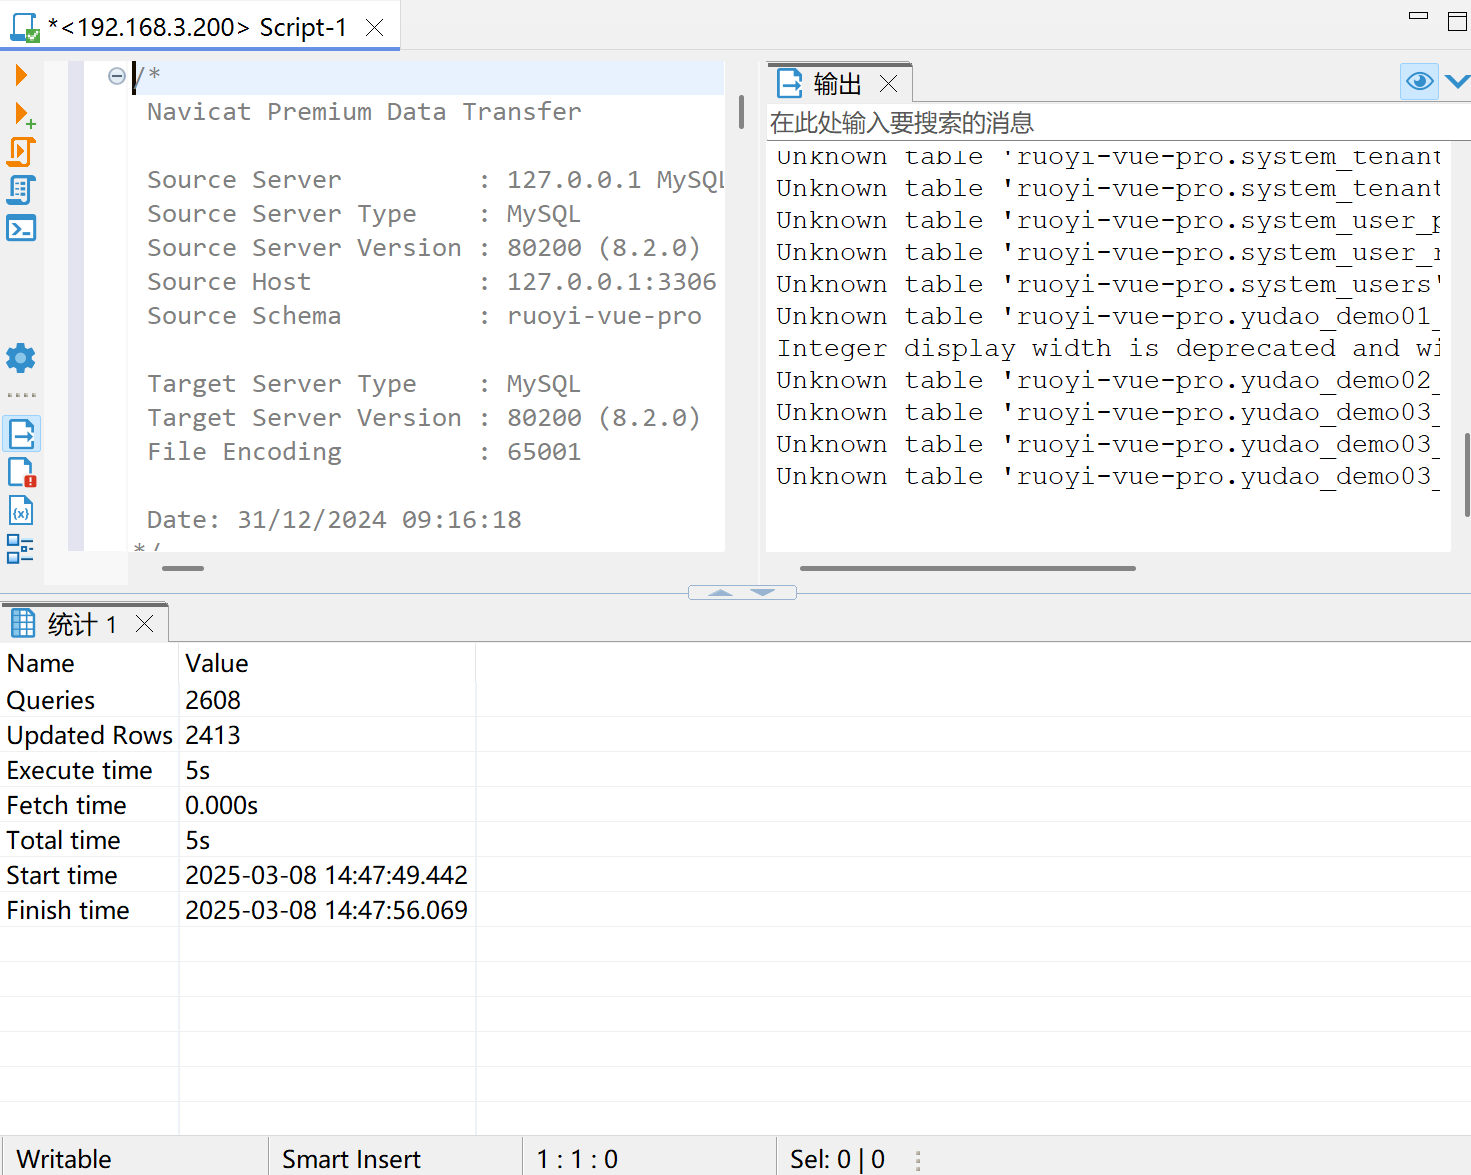This screenshot has width=1471, height=1175.
Task: Close the 输出 output tab
Action: tap(888, 84)
